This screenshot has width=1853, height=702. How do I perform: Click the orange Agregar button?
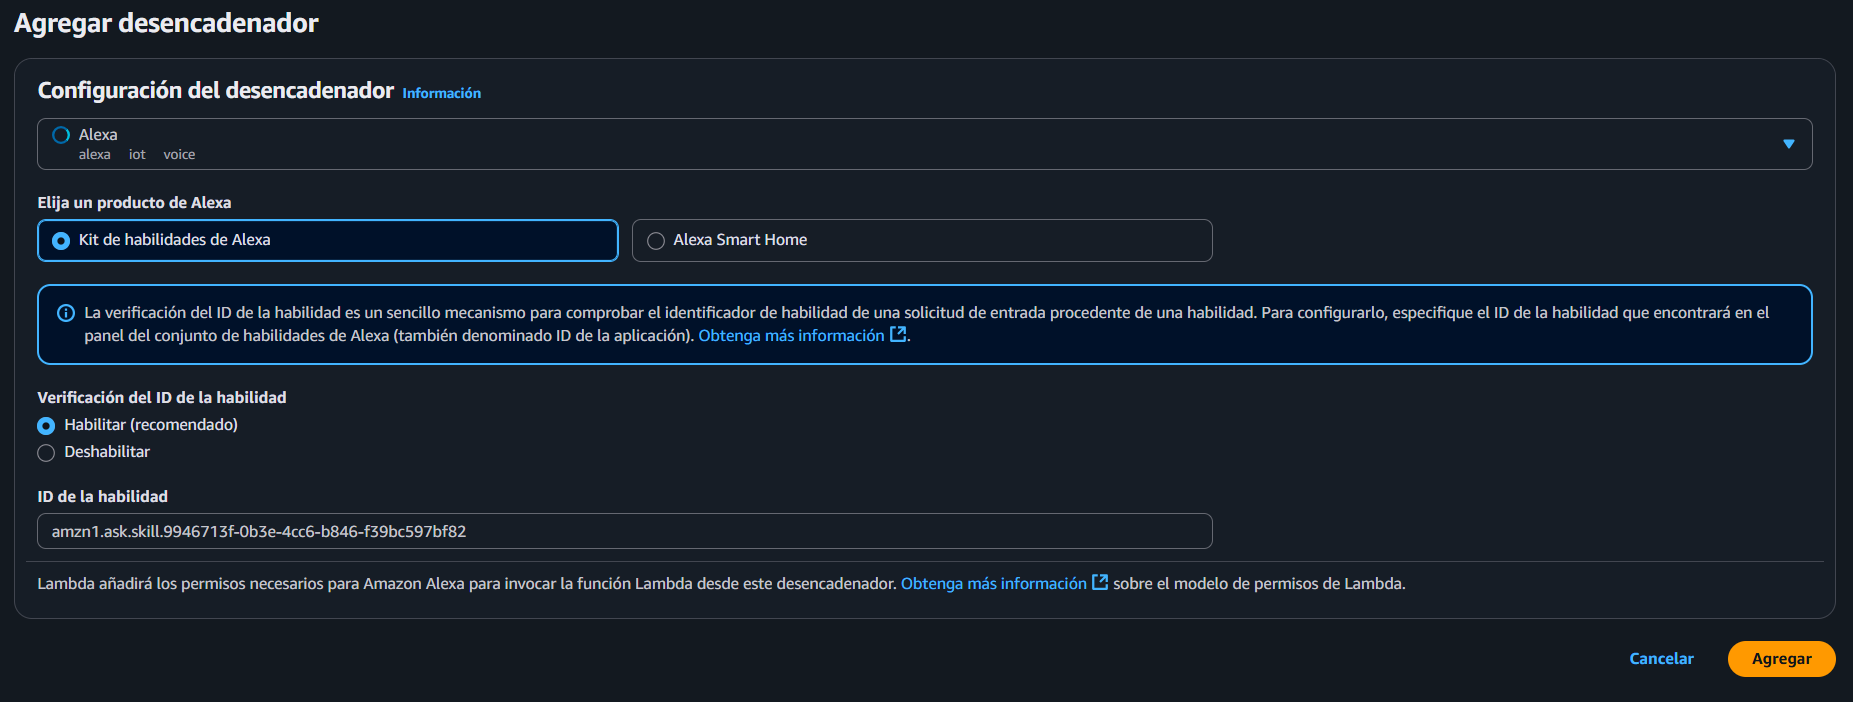(1780, 659)
